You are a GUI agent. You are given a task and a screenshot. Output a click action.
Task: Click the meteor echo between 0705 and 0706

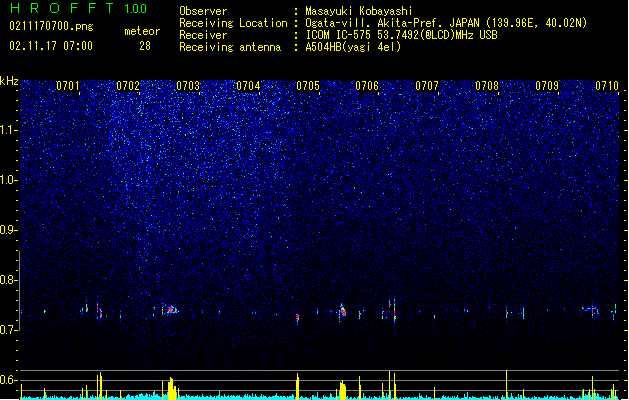click(x=342, y=311)
